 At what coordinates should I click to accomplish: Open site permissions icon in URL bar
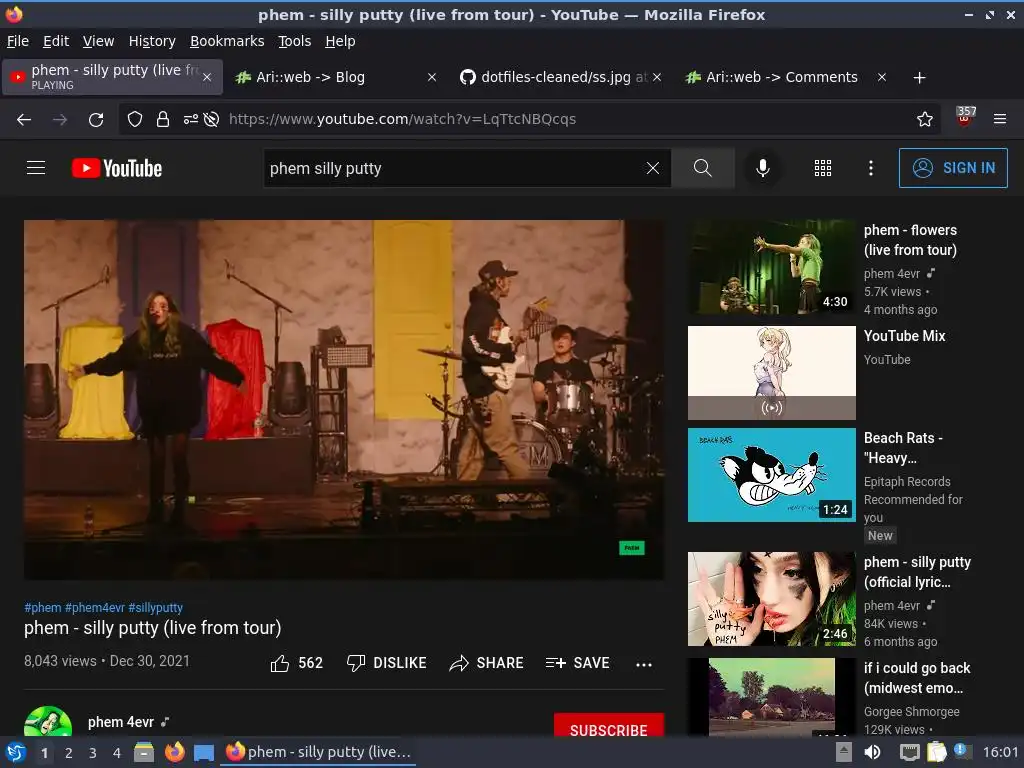click(191, 119)
